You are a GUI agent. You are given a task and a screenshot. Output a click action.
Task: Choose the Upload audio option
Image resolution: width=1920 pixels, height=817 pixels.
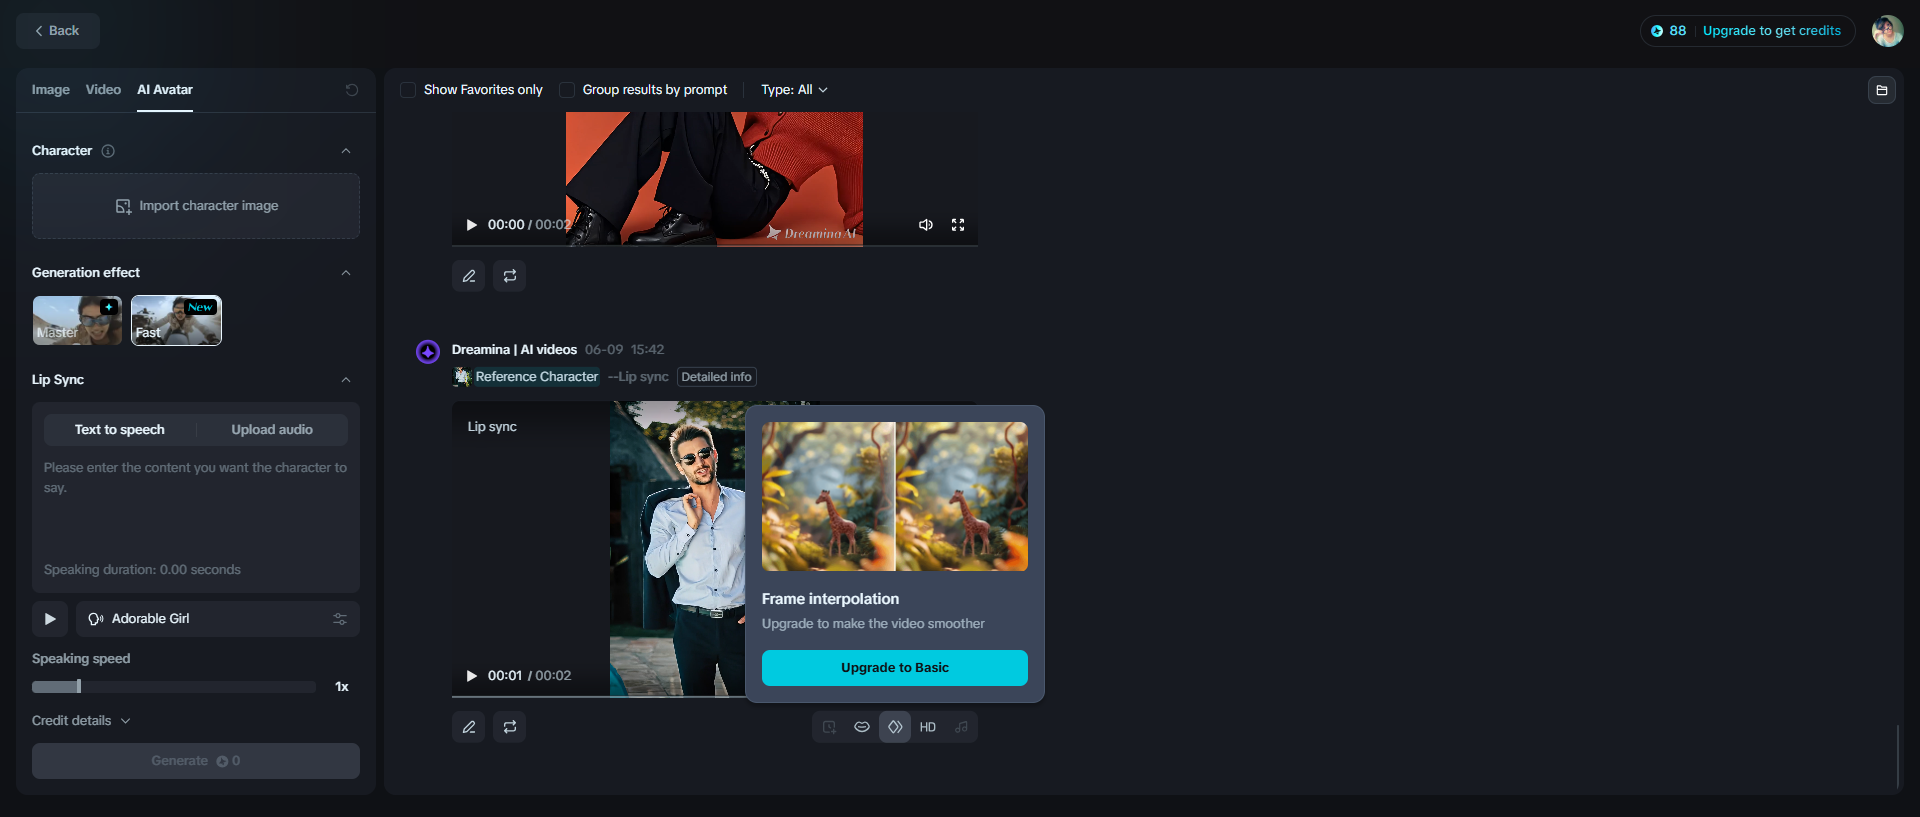click(272, 430)
